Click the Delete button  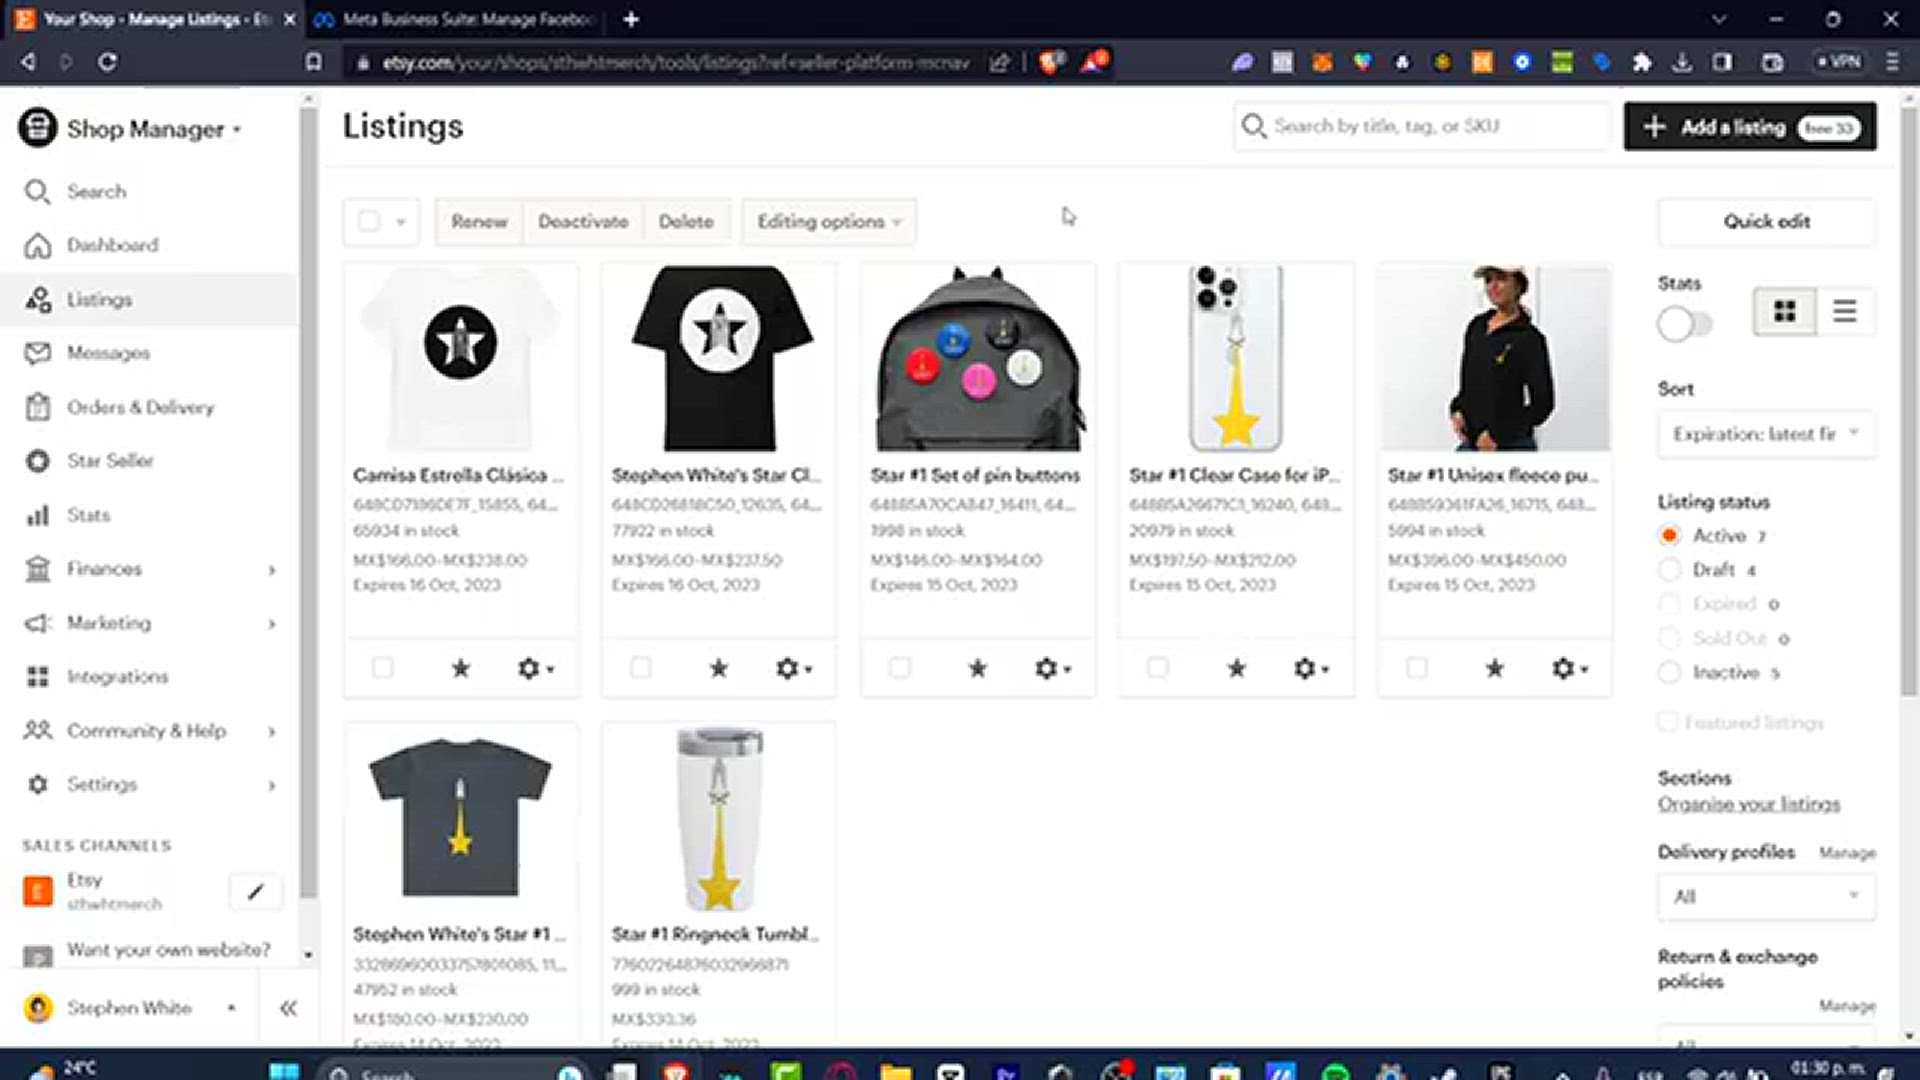click(x=686, y=221)
